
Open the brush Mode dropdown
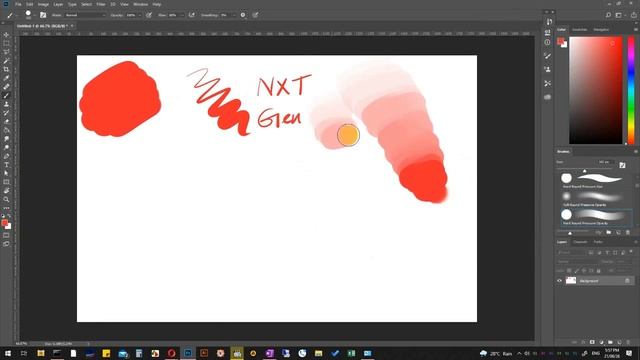[85, 15]
